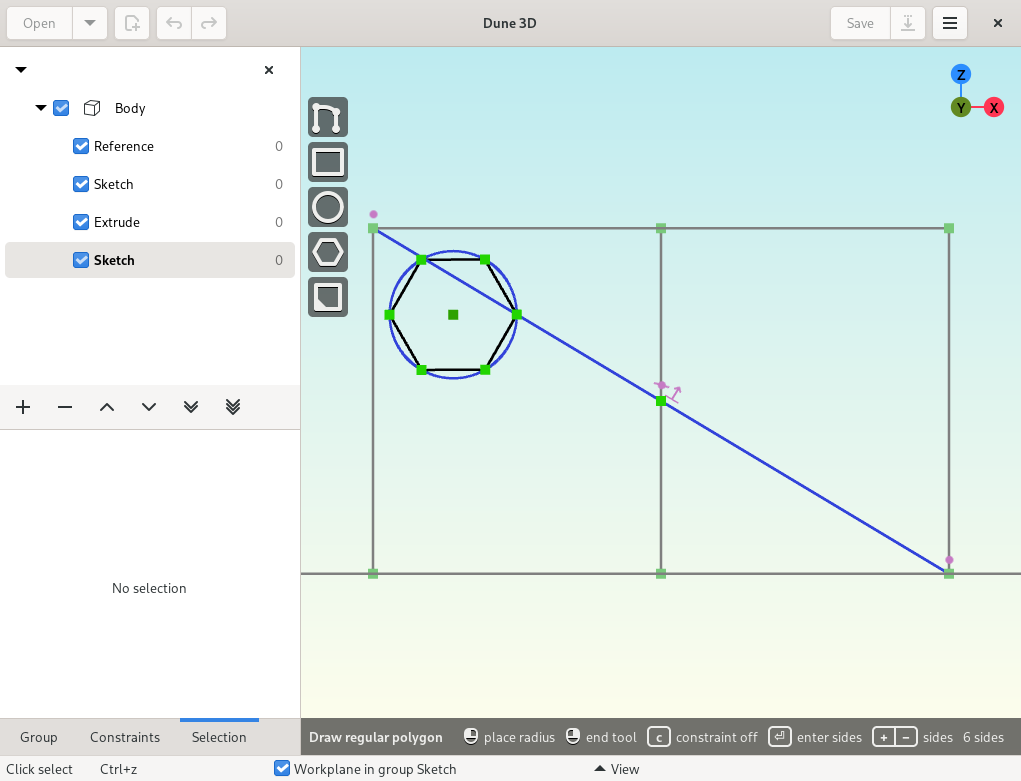Click the hexagon center point
Screen dimensions: 1021x781
[x=453, y=315]
